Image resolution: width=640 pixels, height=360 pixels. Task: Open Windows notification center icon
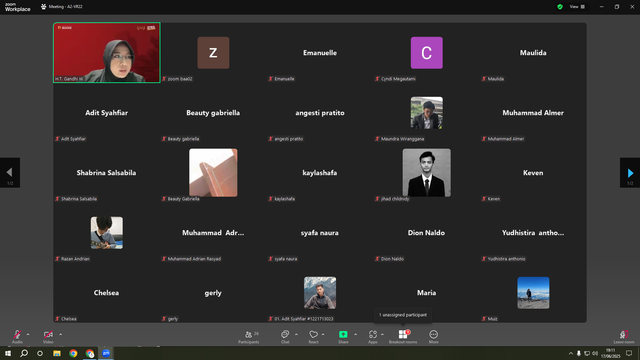point(629,353)
